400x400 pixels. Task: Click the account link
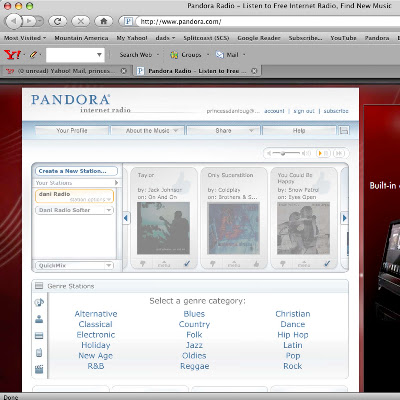coord(274,111)
